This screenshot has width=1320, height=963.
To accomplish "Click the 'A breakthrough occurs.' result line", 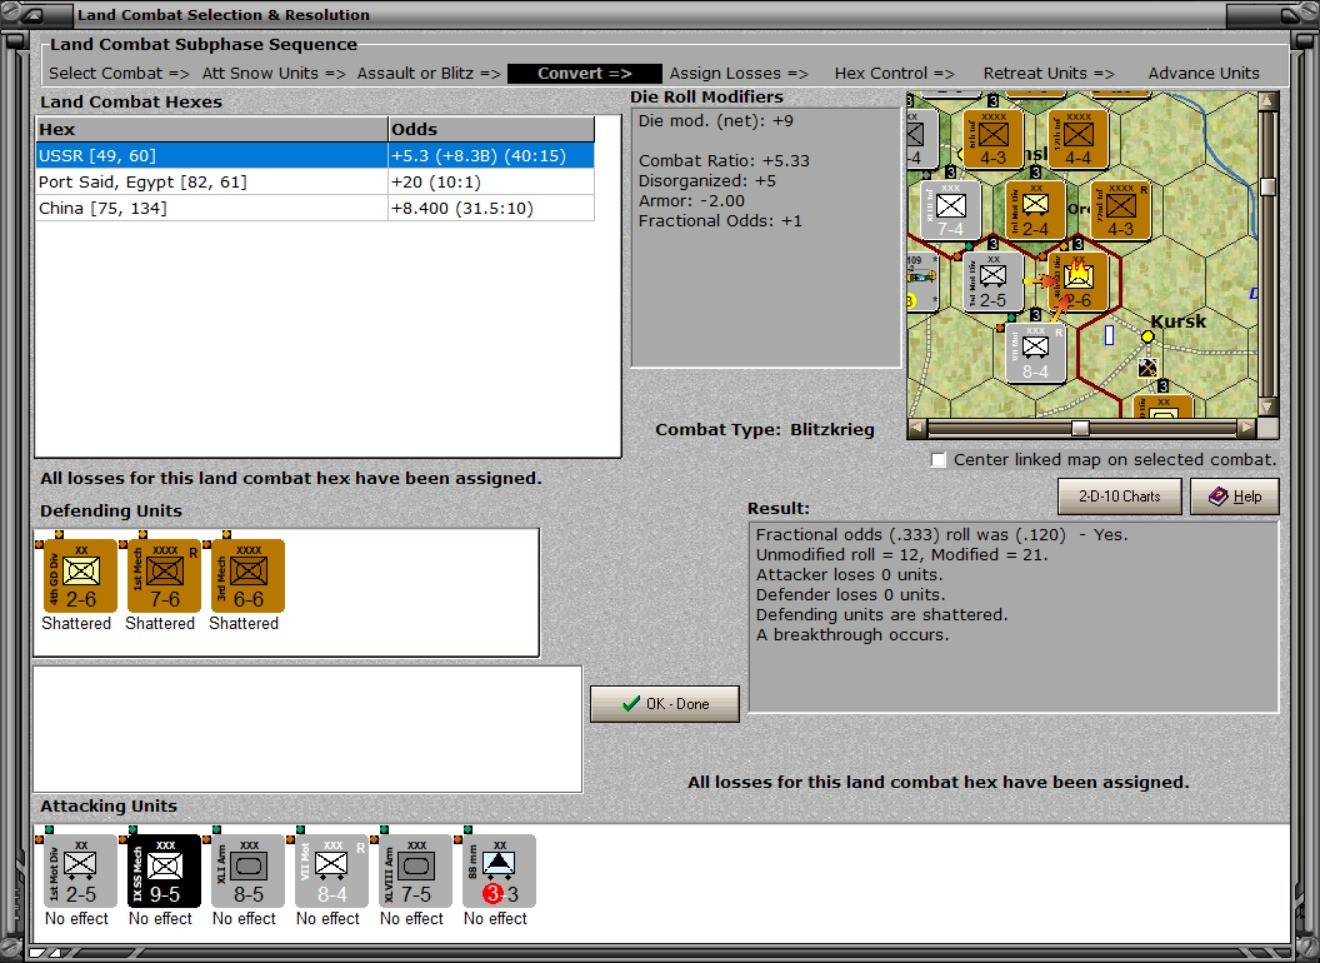I will (x=852, y=635).
